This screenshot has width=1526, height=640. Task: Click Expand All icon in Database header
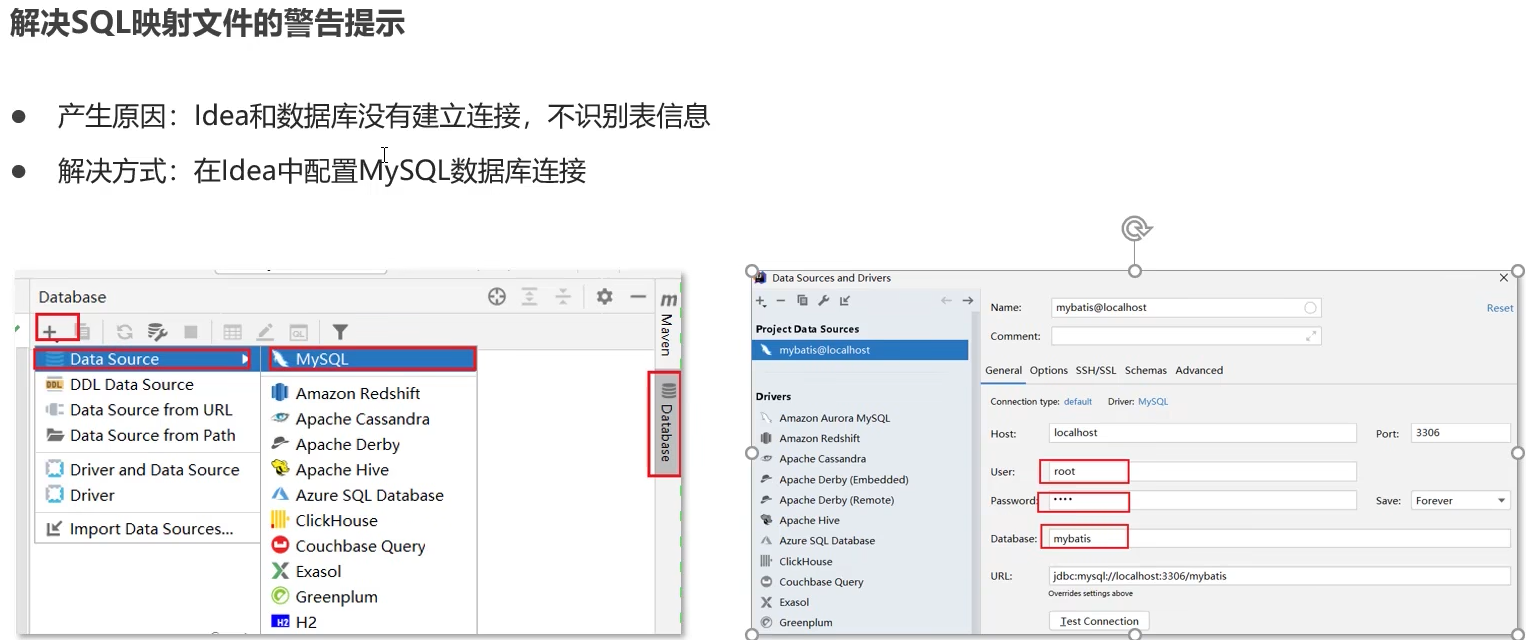click(530, 296)
